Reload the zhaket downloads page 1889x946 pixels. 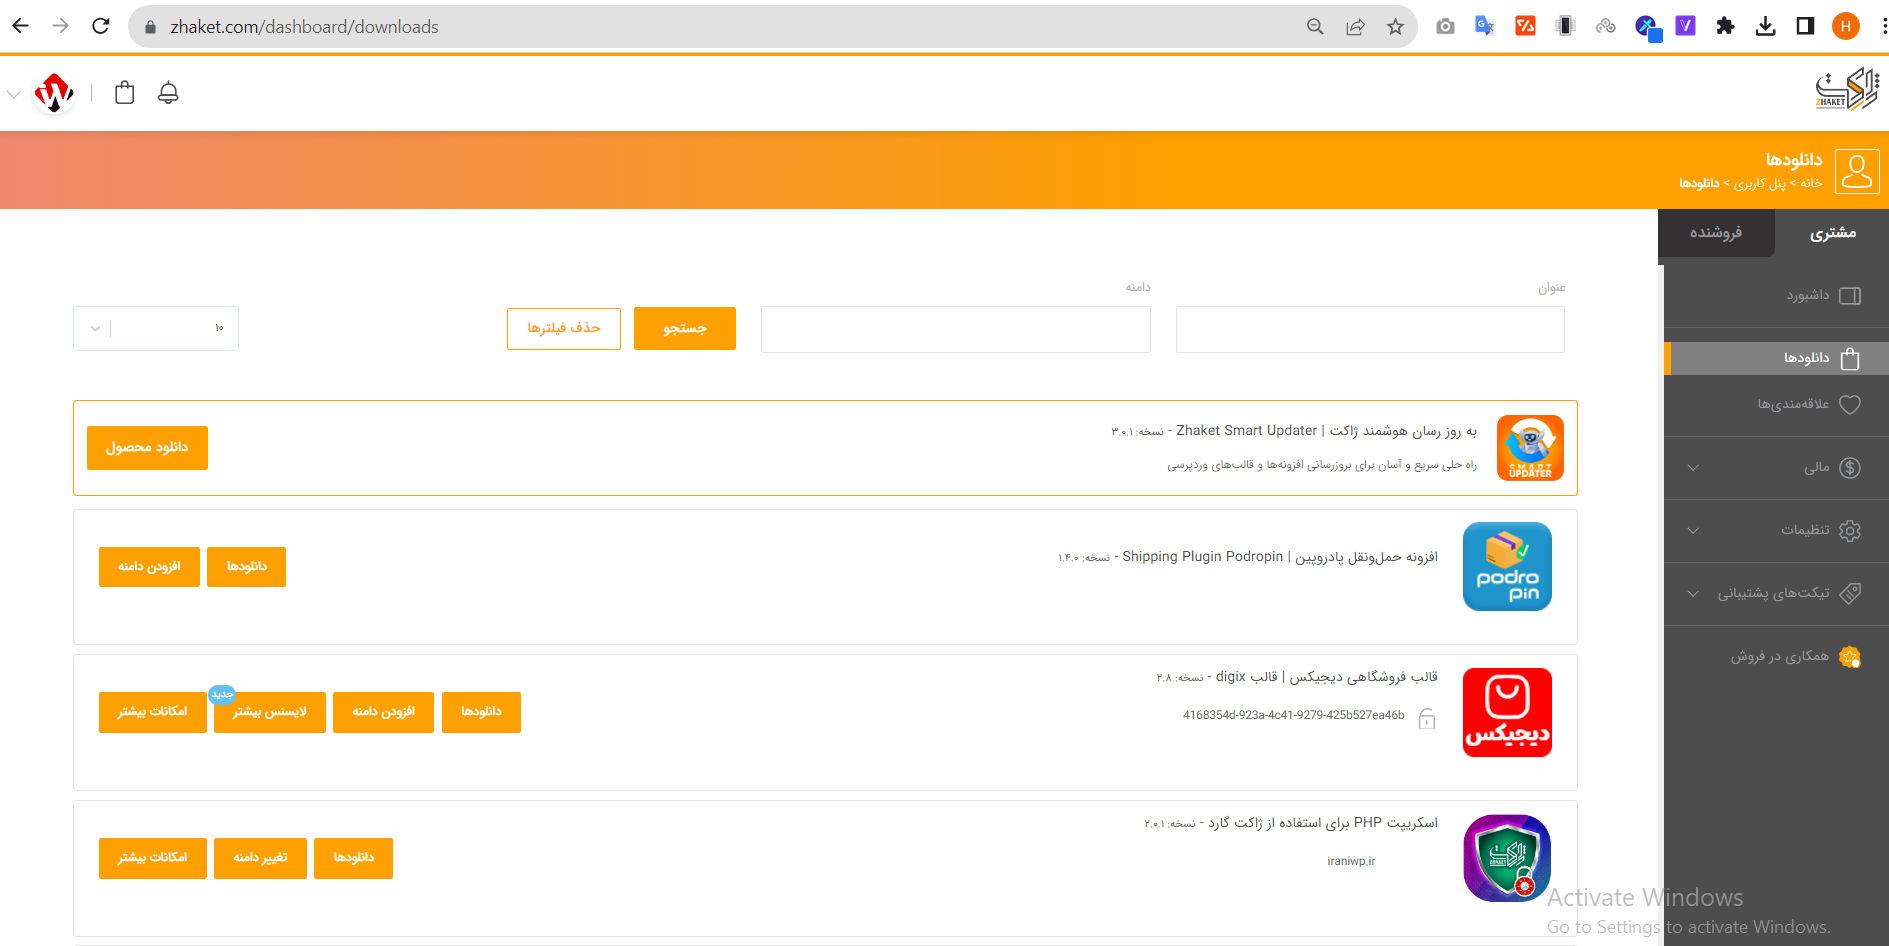pyautogui.click(x=101, y=26)
